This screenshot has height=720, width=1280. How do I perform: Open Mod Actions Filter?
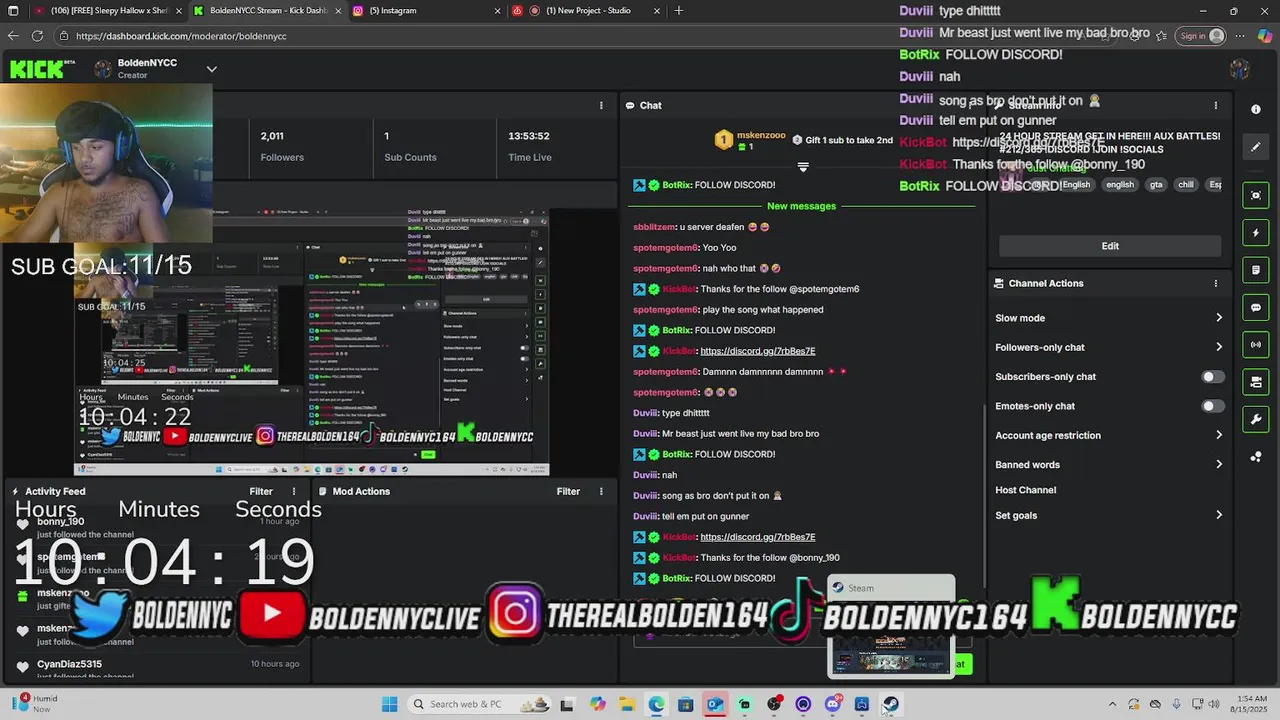tap(568, 491)
